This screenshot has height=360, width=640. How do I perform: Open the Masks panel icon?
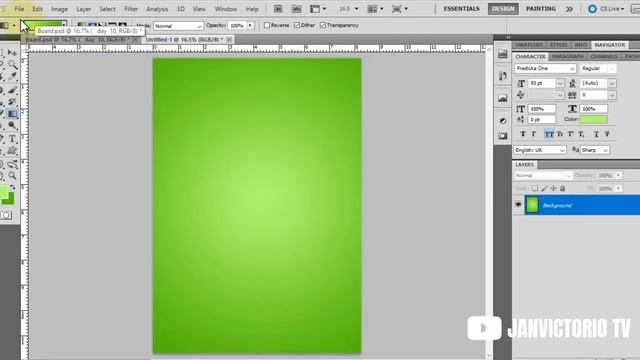click(502, 136)
